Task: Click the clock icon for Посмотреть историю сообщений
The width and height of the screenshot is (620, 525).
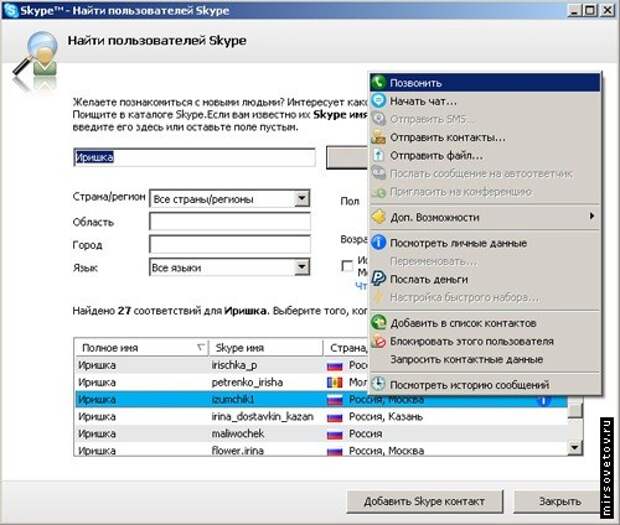Action: click(x=379, y=384)
